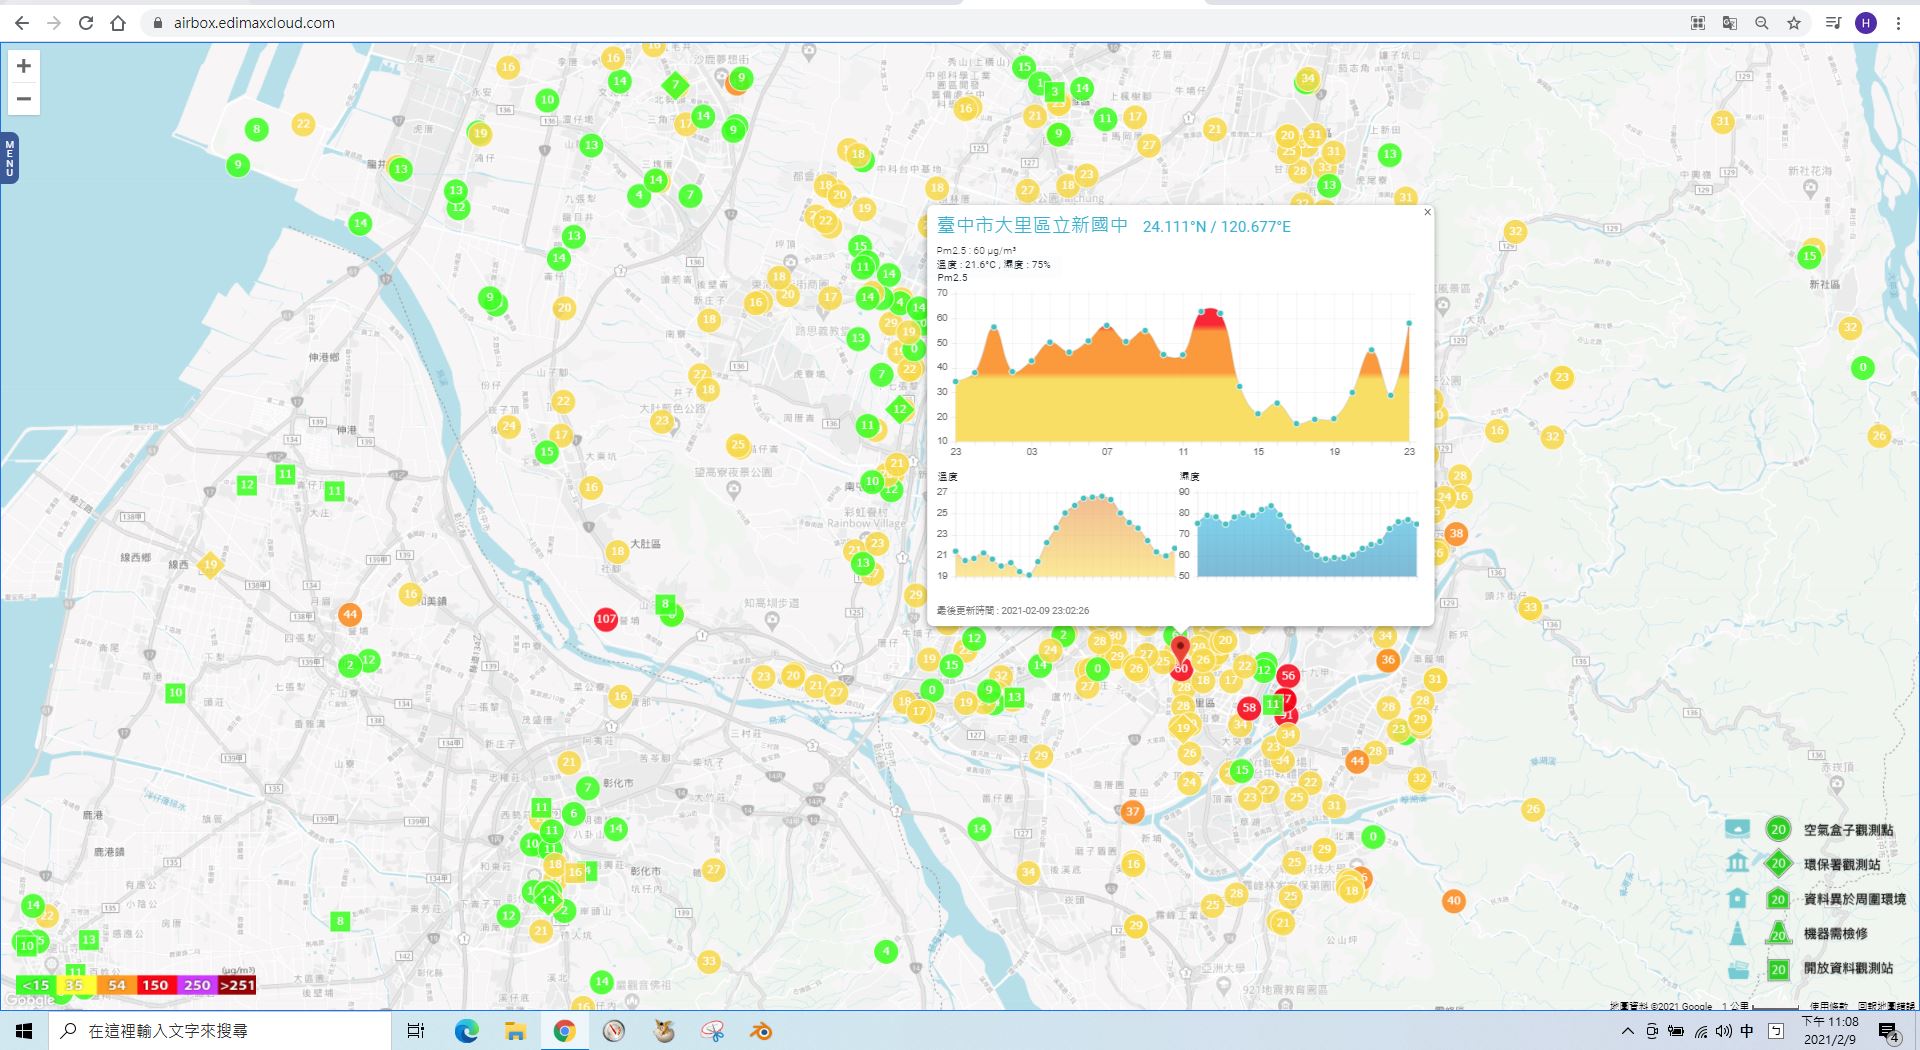The image size is (1920, 1050).
Task: Open the zoom magnifier icon in address bar
Action: 1761,23
